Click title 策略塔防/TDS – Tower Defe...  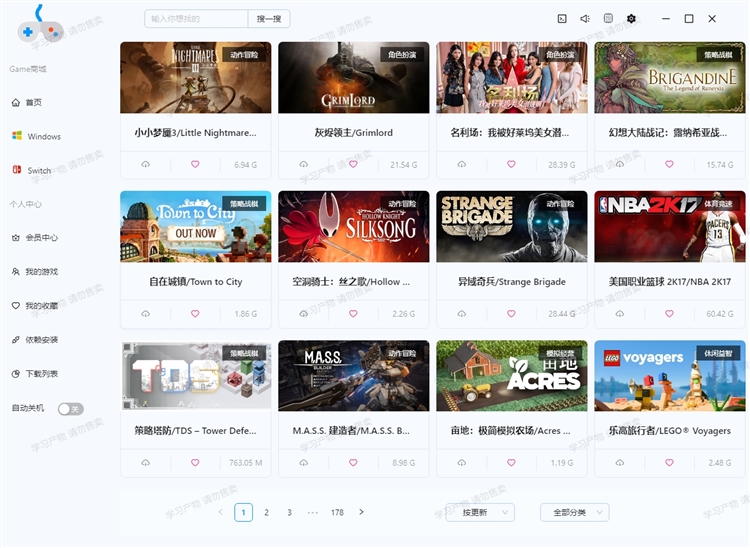pyautogui.click(x=196, y=431)
